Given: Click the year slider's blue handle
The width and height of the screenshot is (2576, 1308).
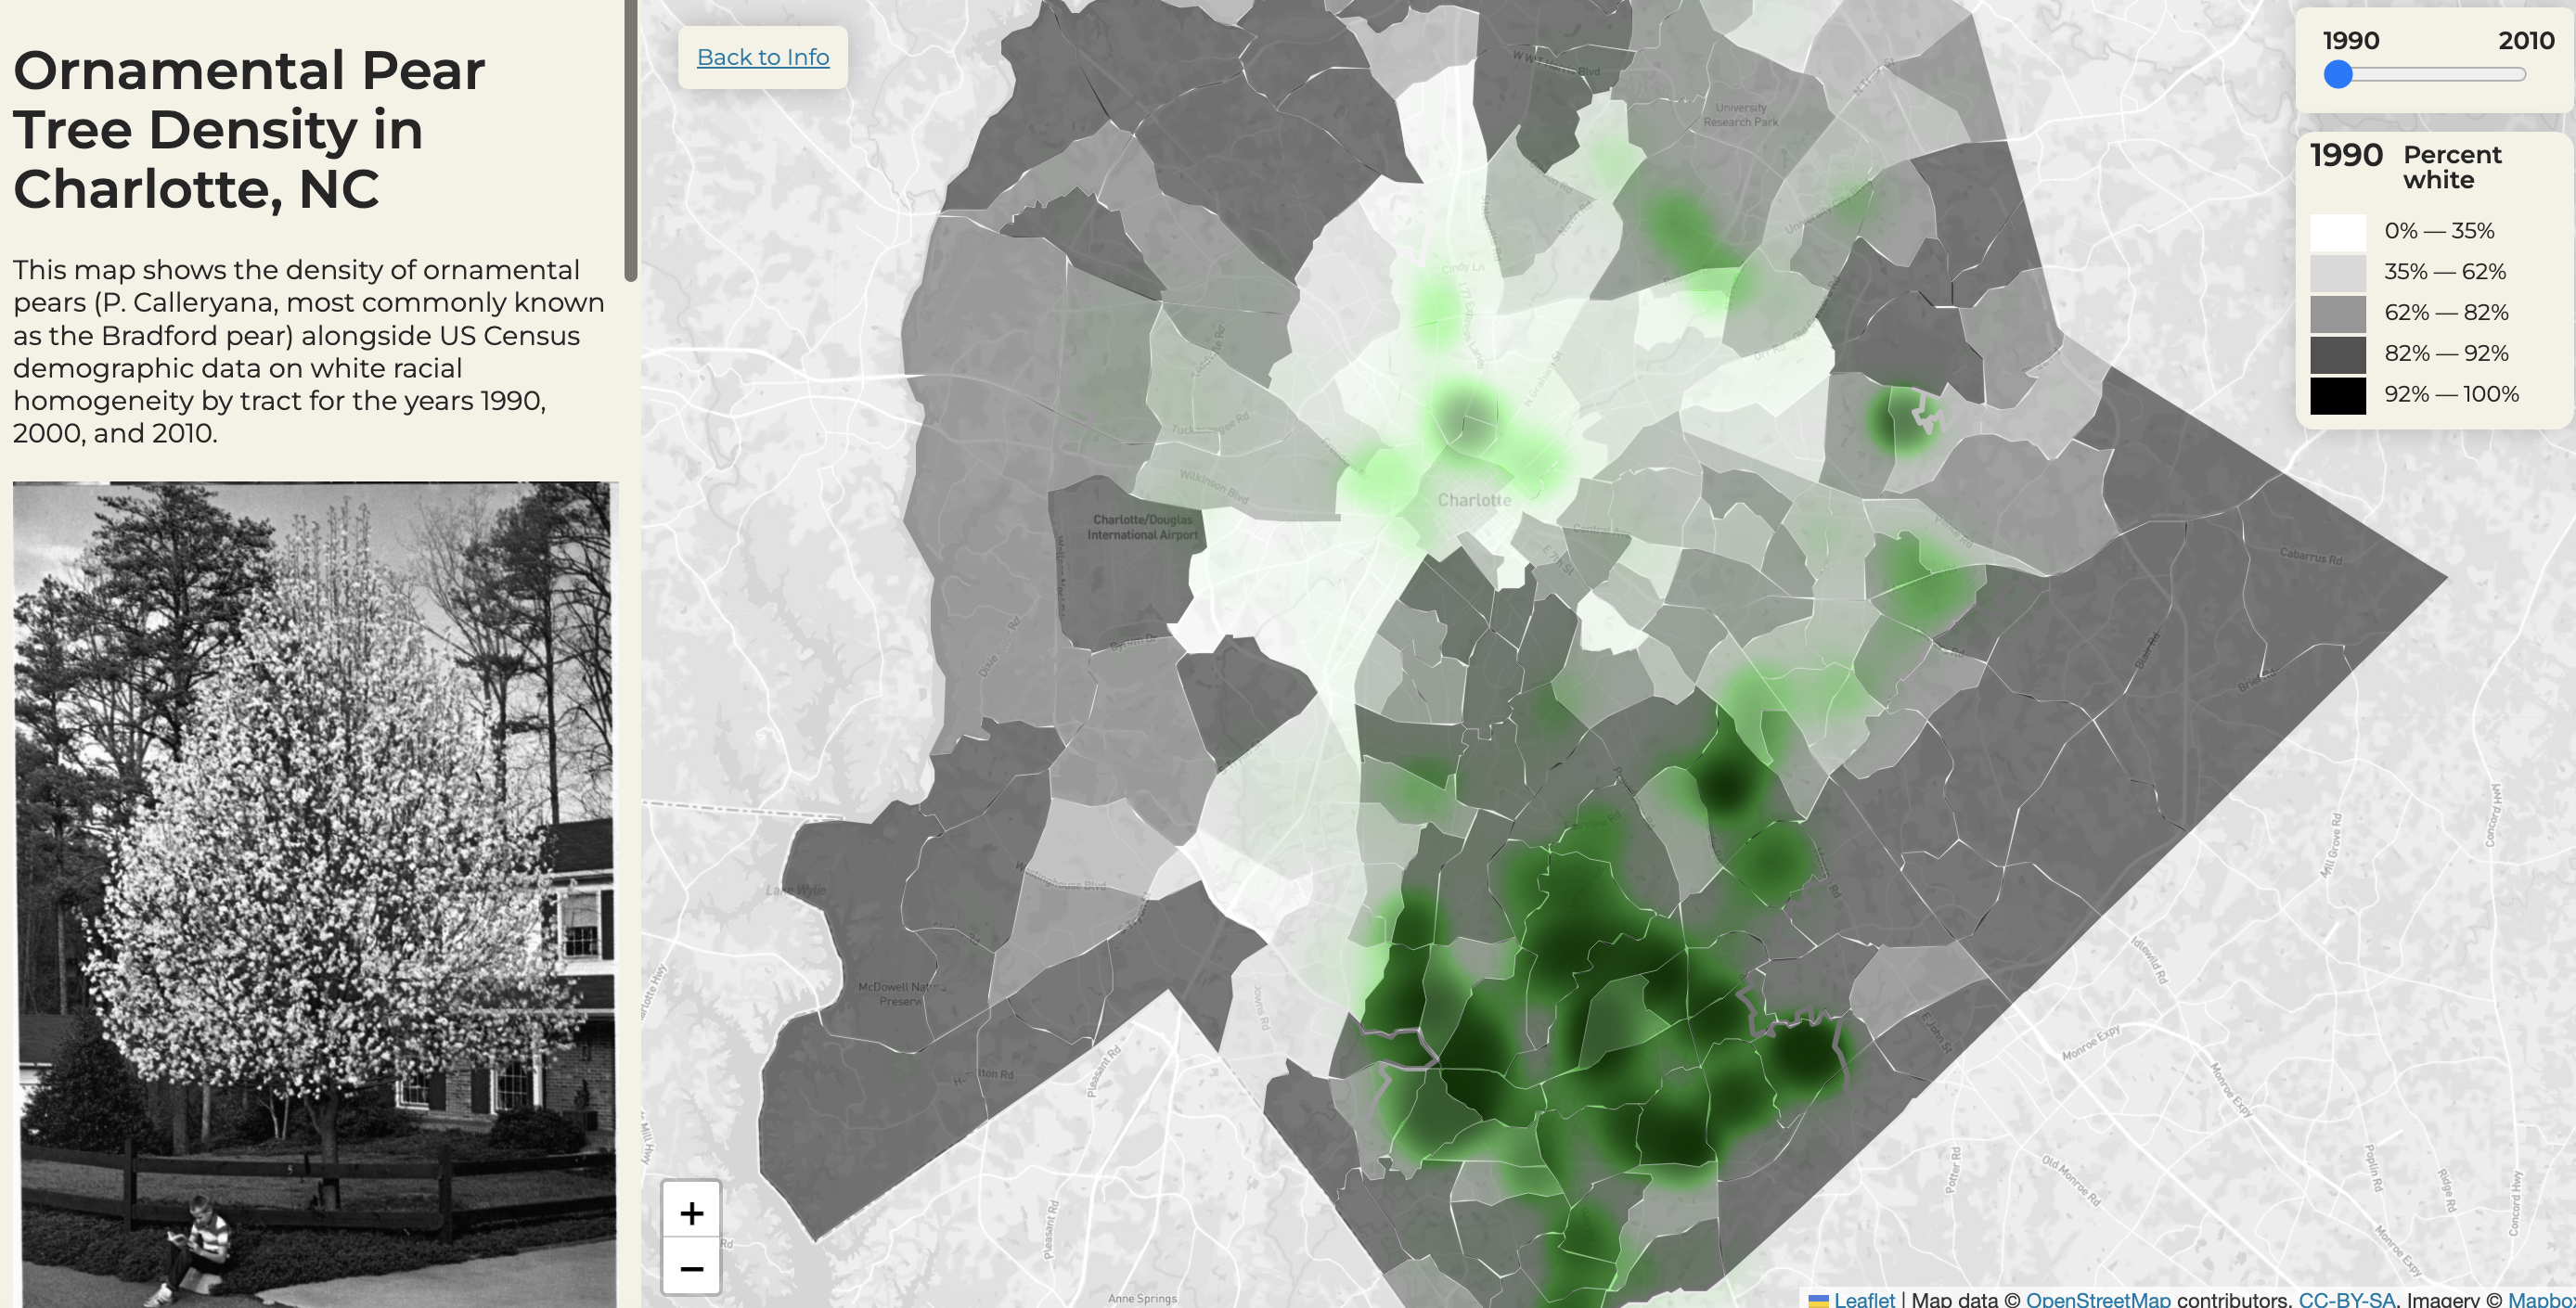Looking at the screenshot, I should click(x=2337, y=74).
